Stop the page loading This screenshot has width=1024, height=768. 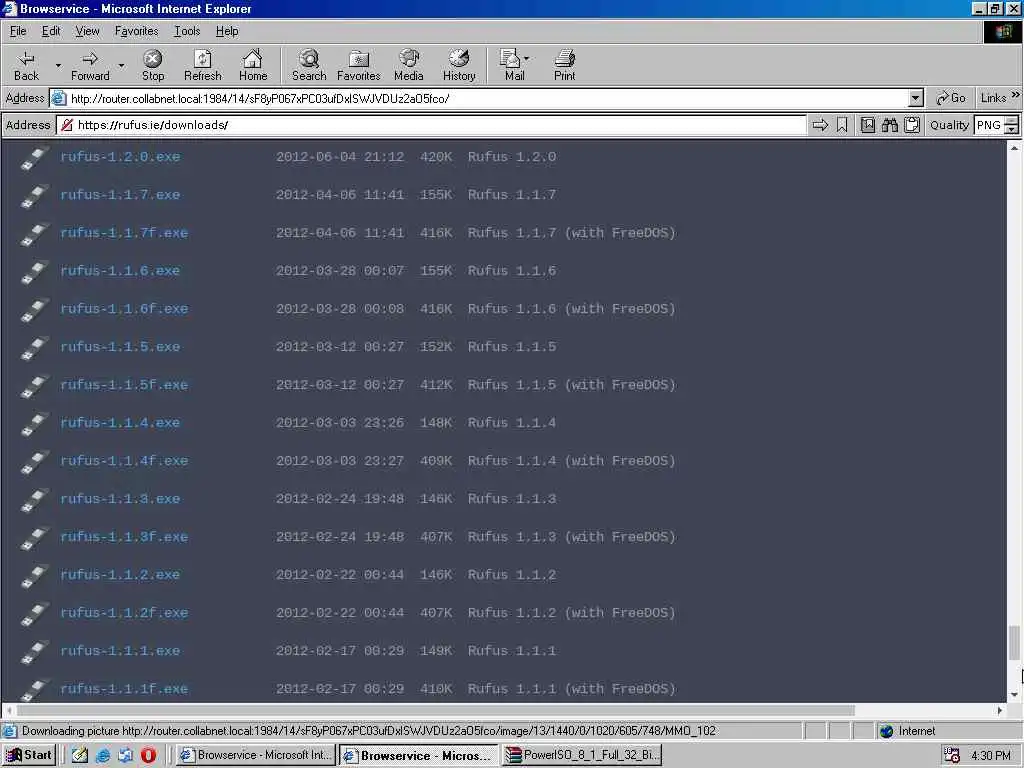153,66
